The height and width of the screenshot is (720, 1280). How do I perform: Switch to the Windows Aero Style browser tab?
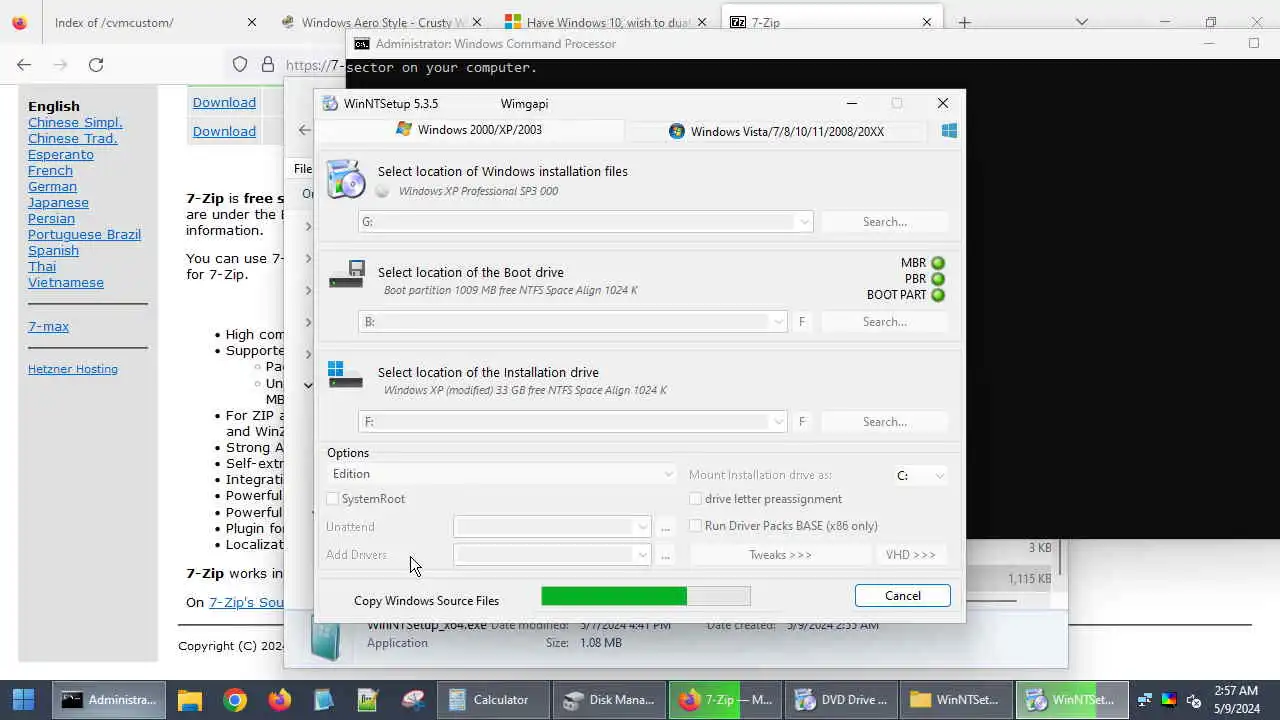[x=380, y=22]
